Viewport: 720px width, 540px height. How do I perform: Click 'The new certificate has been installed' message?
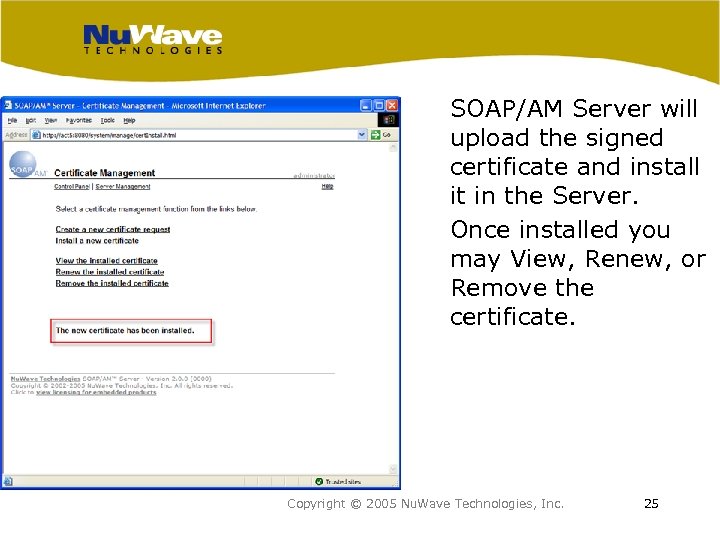click(x=125, y=331)
